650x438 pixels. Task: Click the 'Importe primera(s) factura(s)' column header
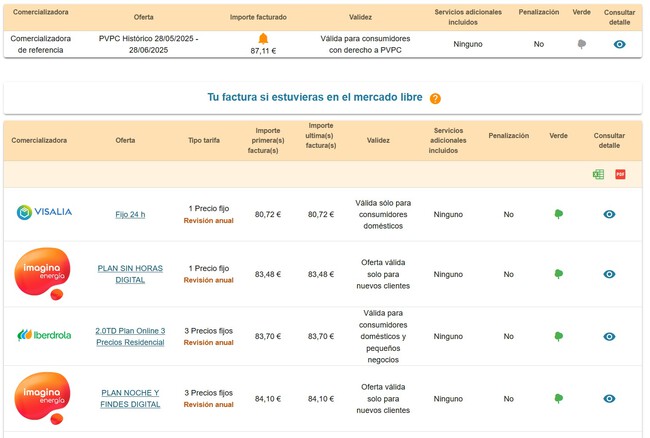(x=267, y=140)
